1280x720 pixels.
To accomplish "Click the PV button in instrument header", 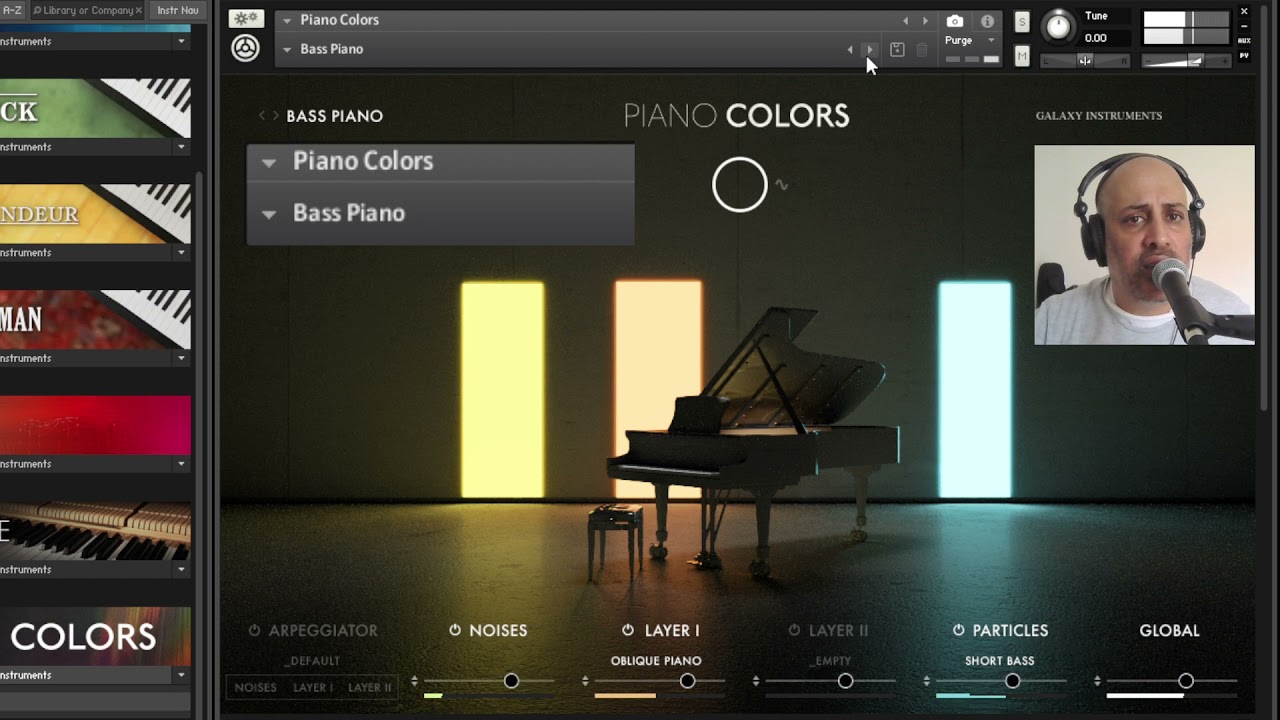I will [x=1244, y=56].
